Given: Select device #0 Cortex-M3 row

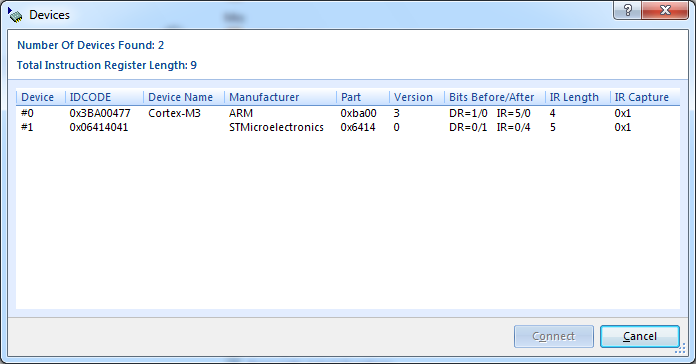Looking at the screenshot, I should tap(348, 113).
